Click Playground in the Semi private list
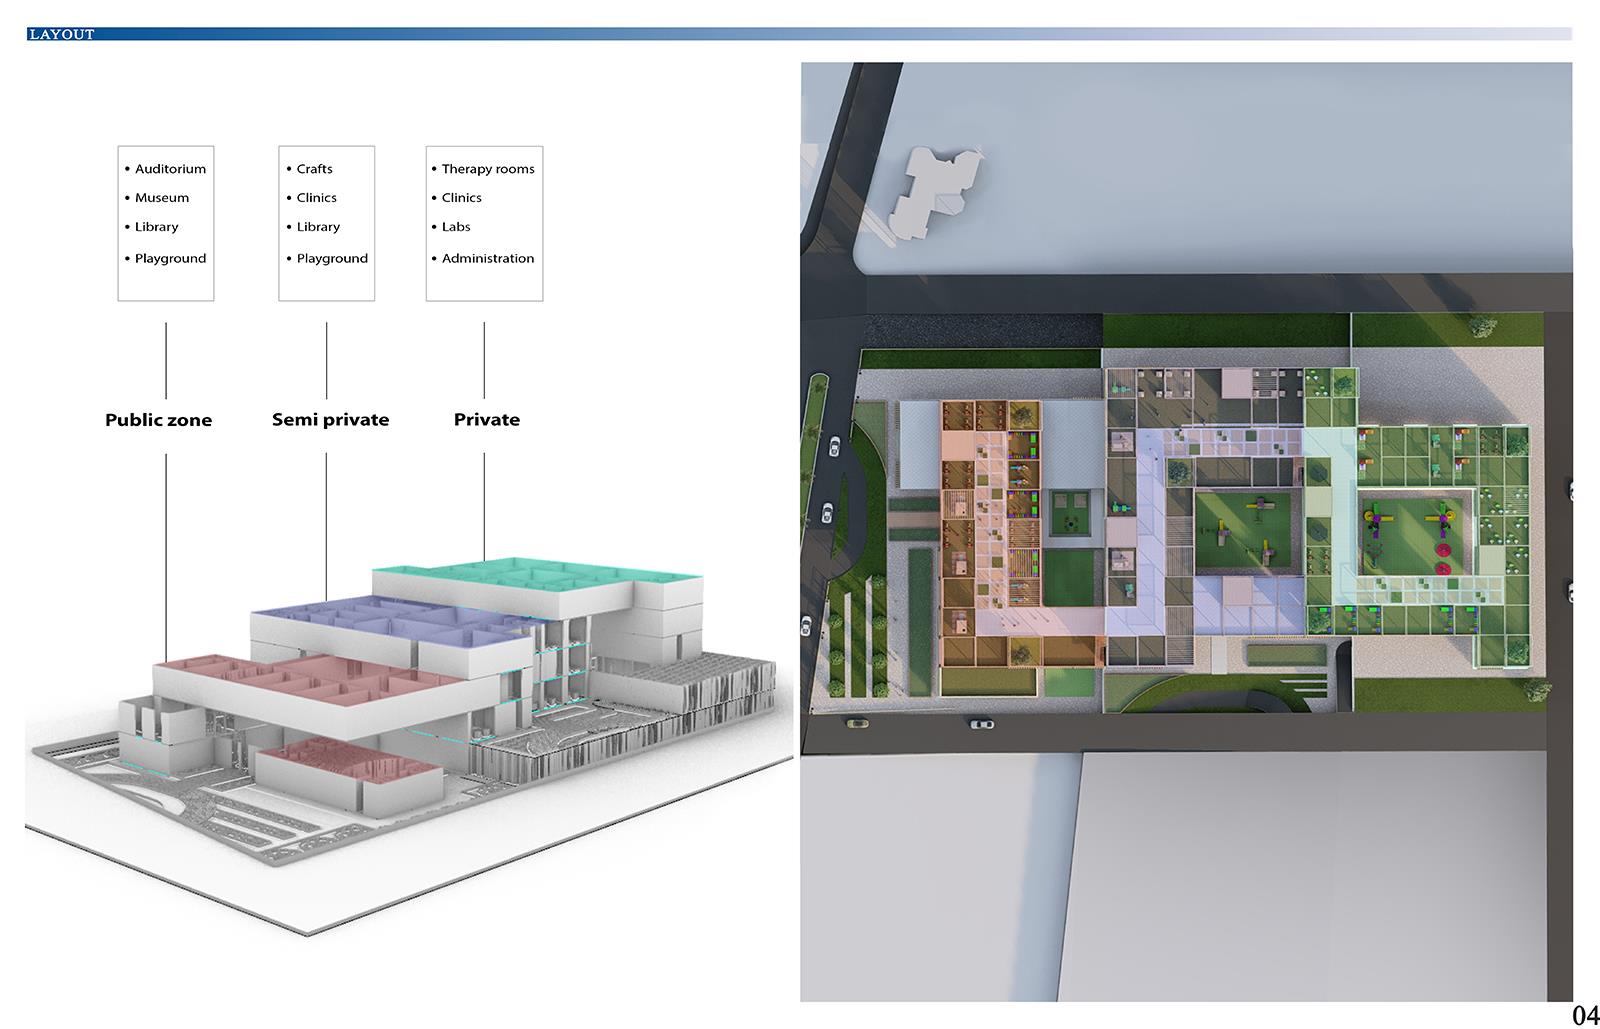The width and height of the screenshot is (1600, 1029). (x=332, y=258)
